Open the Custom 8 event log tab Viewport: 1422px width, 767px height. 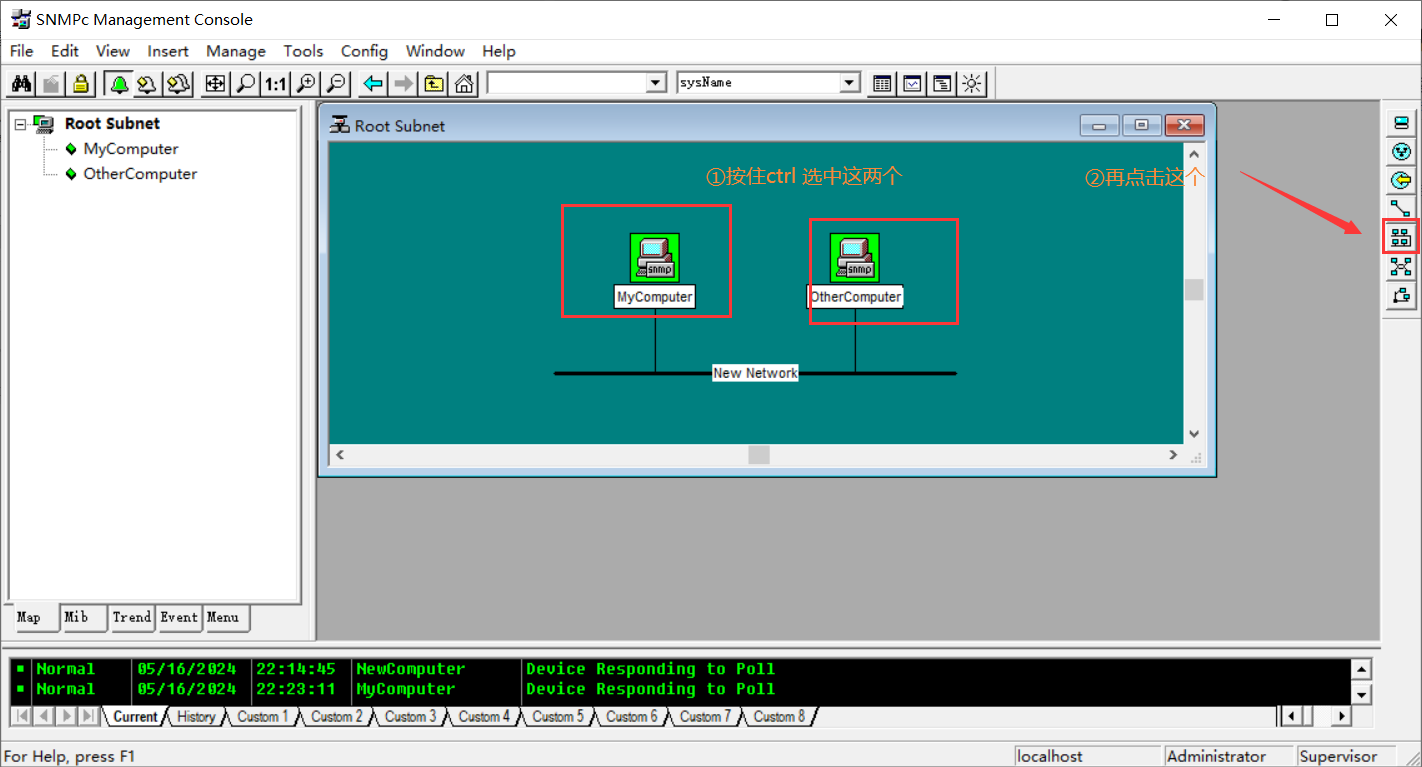780,717
